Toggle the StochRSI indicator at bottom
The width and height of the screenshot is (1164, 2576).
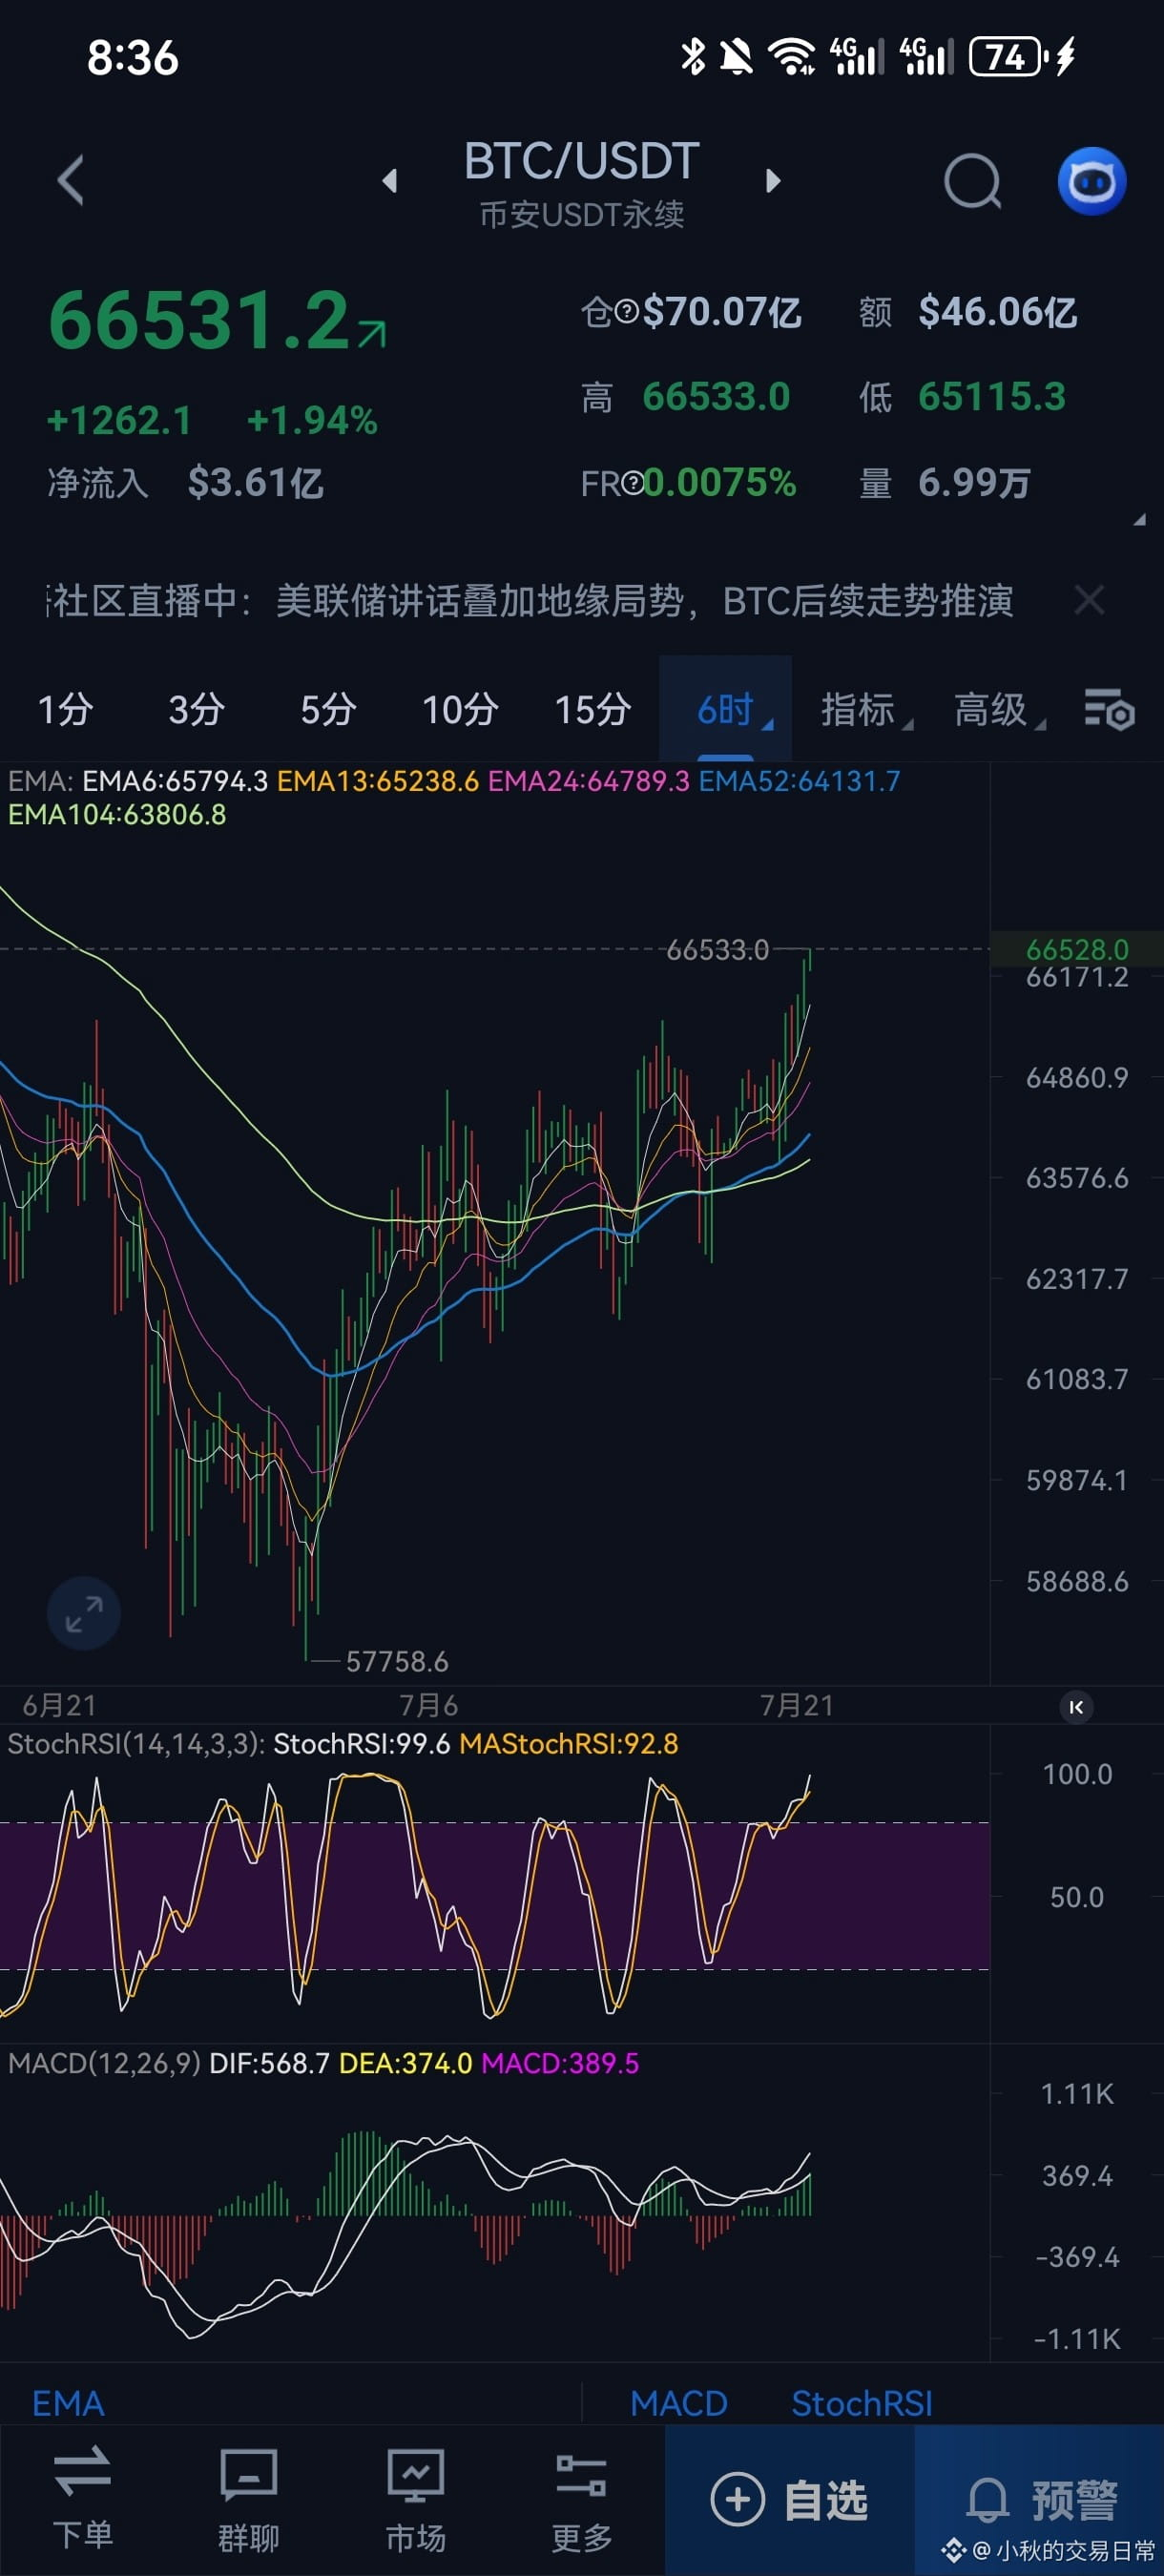(x=862, y=2403)
